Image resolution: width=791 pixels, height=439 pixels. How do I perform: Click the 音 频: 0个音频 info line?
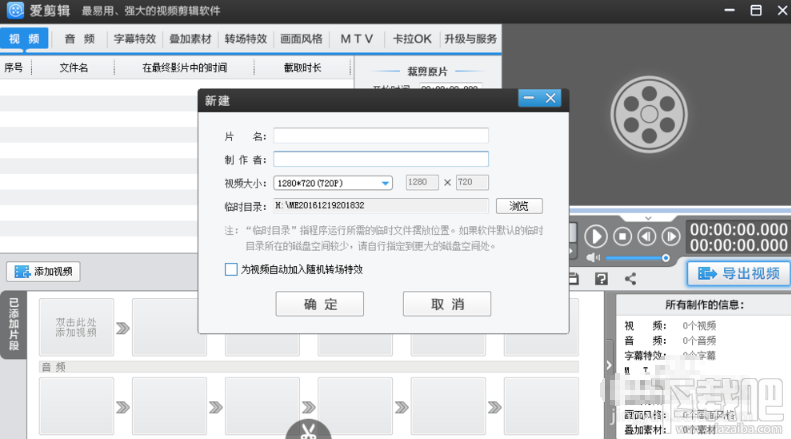670,341
